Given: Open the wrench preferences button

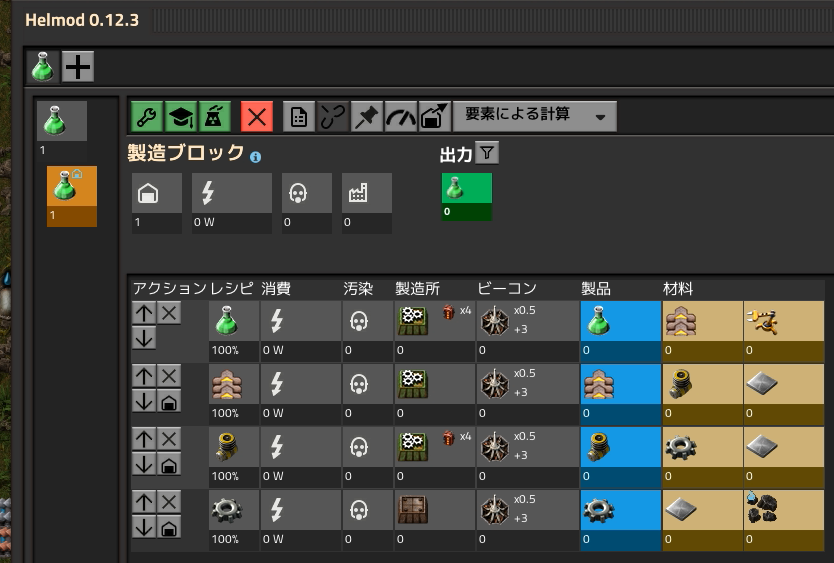Looking at the screenshot, I should pos(147,116).
